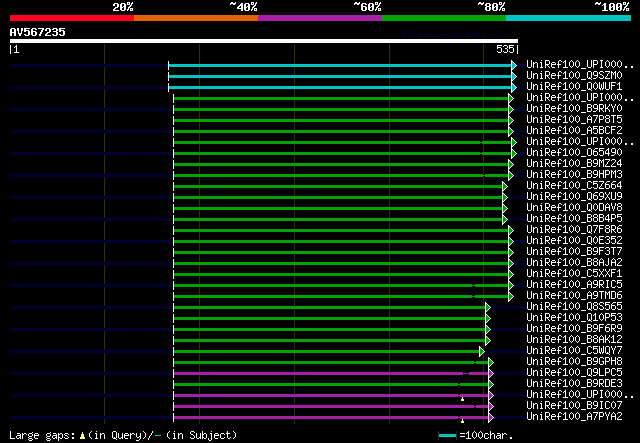
Task: Select the UniRef100_A9RIC5 label
Action: [574, 285]
